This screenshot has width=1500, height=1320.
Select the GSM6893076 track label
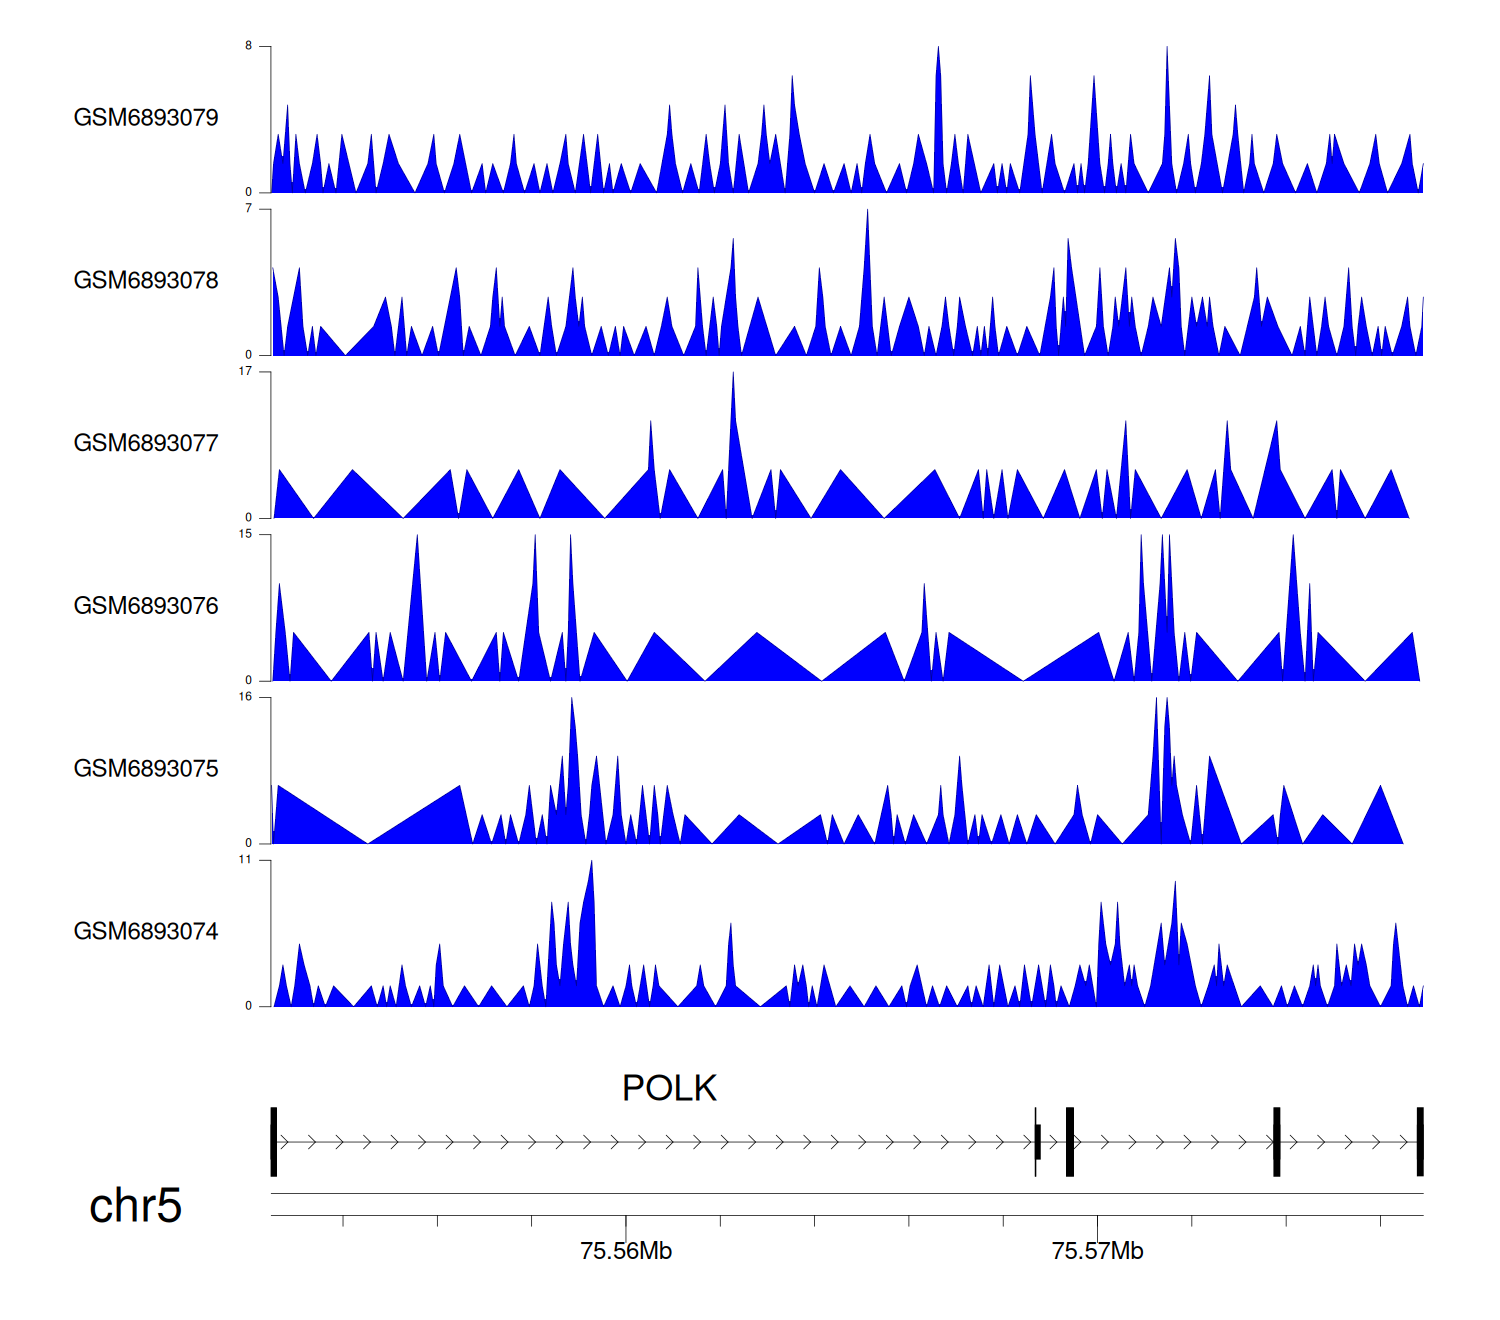pos(146,606)
